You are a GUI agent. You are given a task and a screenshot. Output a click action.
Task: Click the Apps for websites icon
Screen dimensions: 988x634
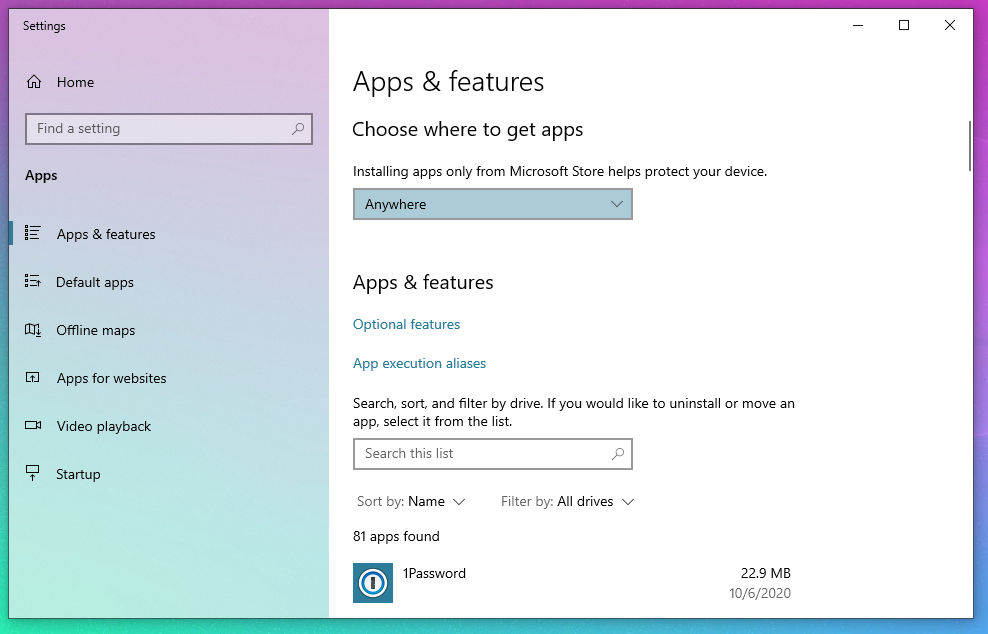33,378
